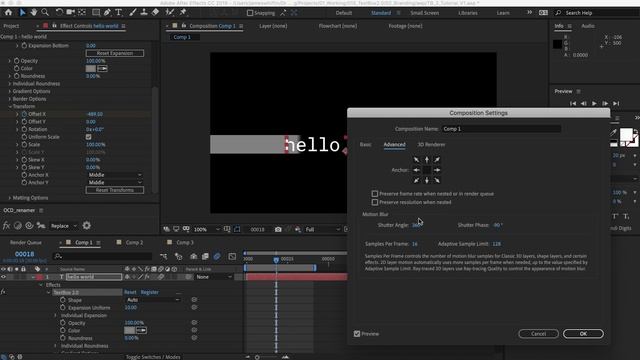Select the Clone Stamp tool
The width and height of the screenshot is (640, 360).
click(144, 13)
